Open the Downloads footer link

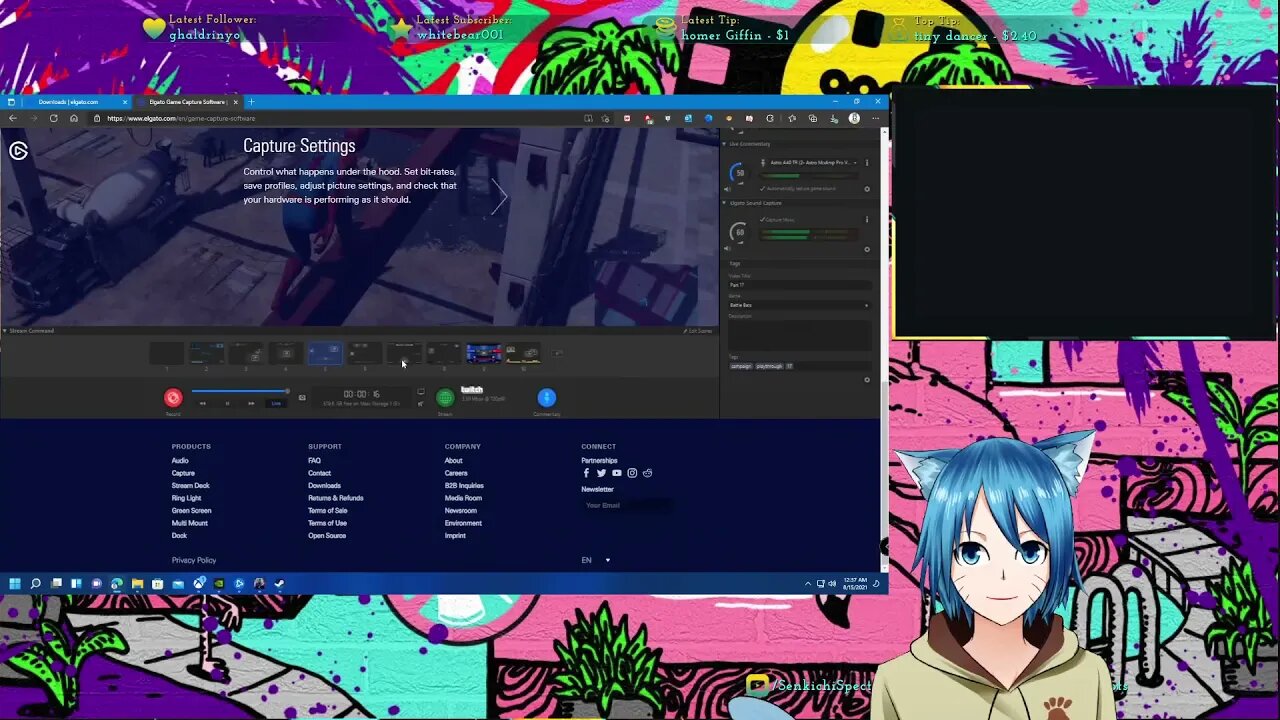tap(324, 486)
